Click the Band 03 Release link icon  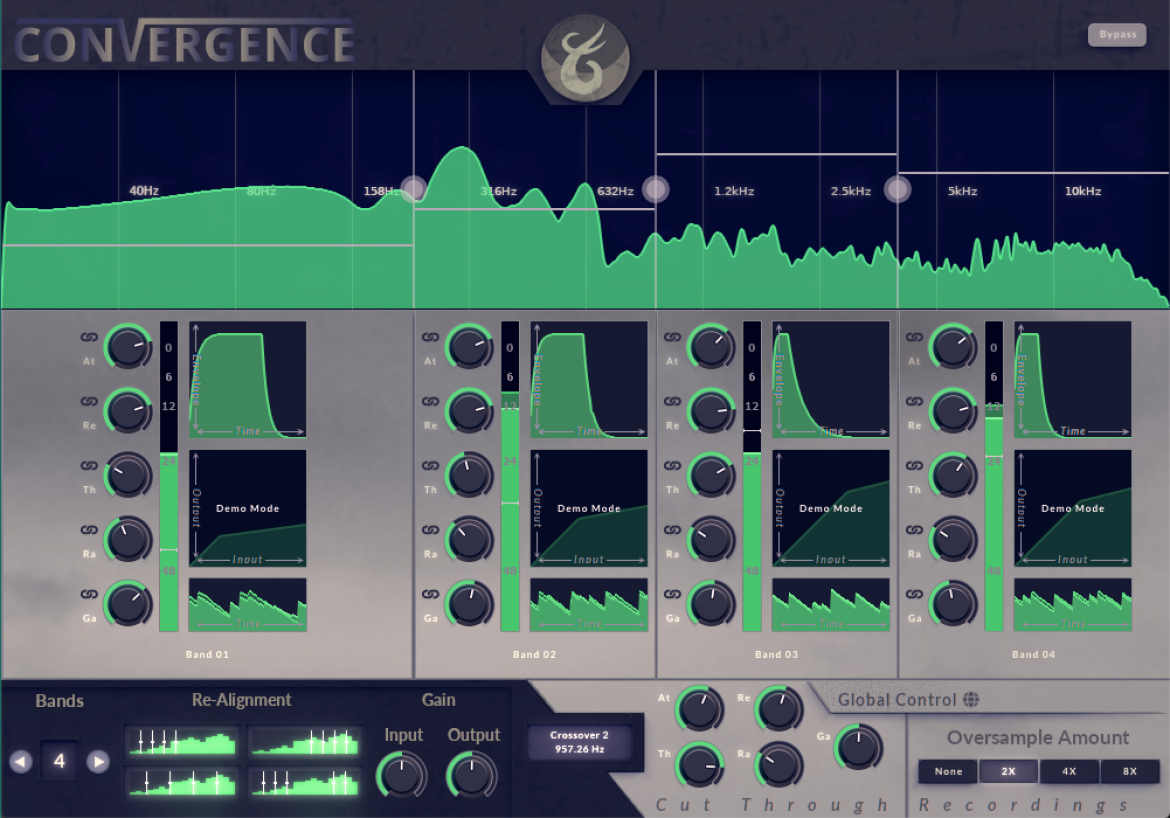[672, 402]
